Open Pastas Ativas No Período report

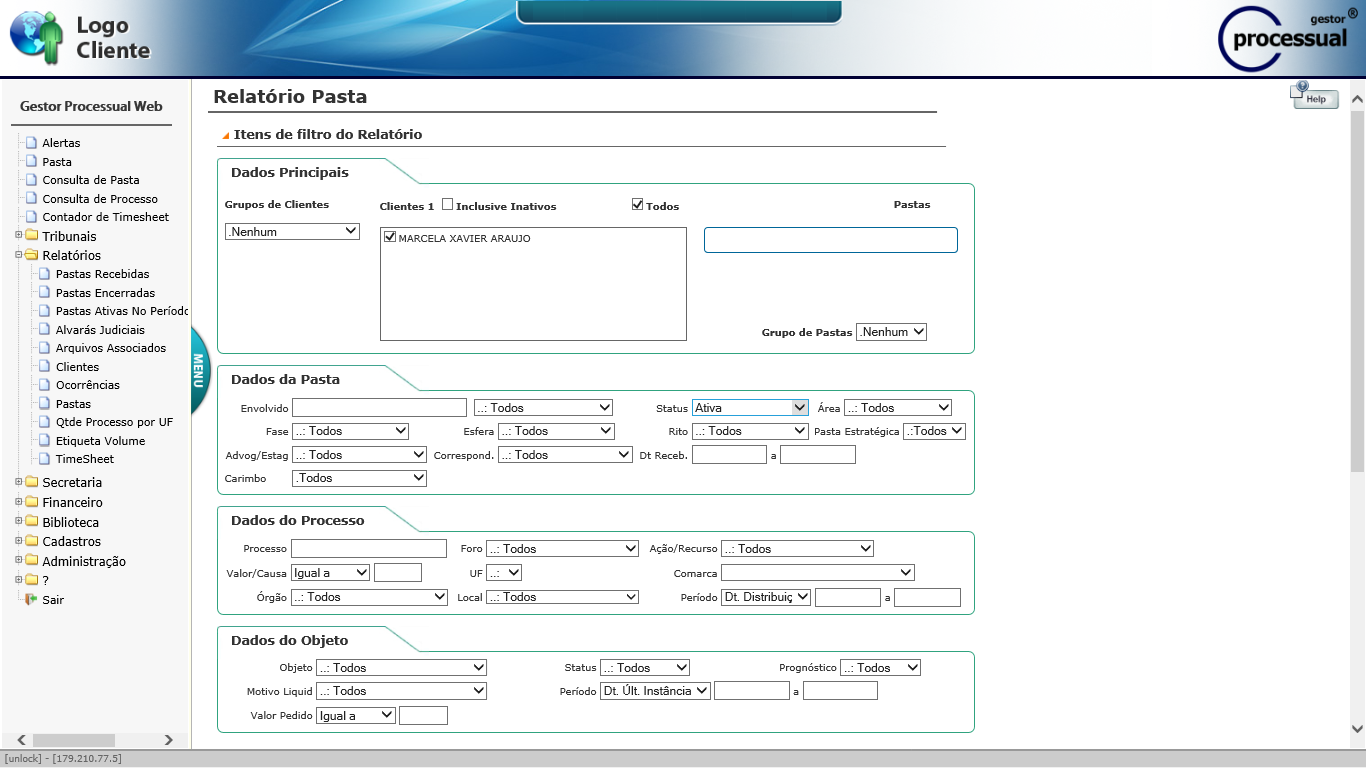[122, 311]
